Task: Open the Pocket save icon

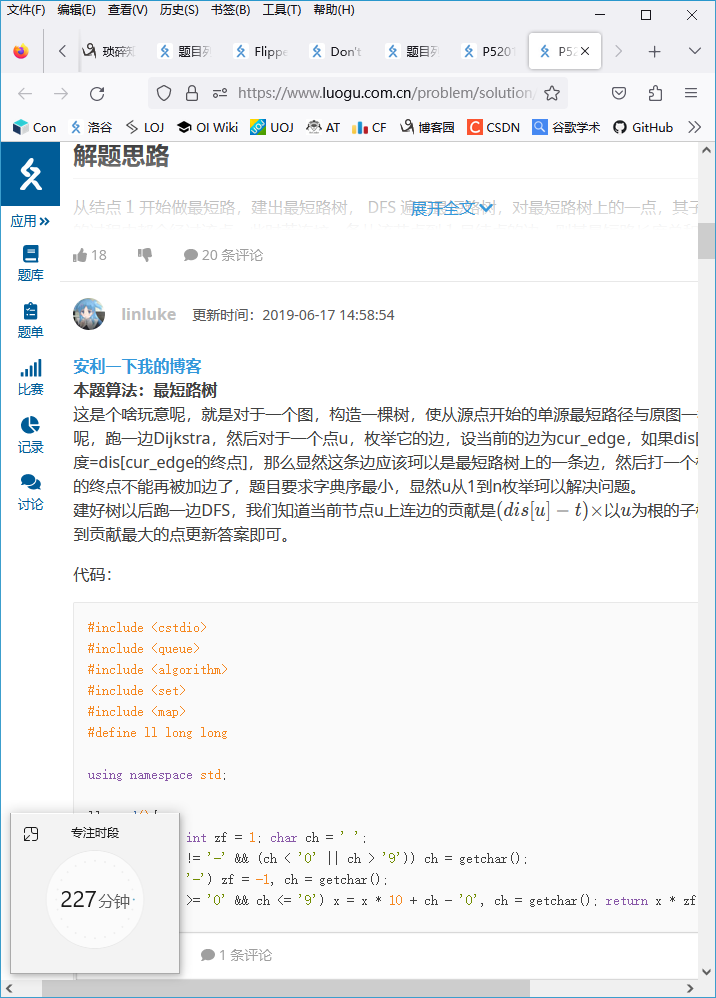Action: tap(619, 94)
